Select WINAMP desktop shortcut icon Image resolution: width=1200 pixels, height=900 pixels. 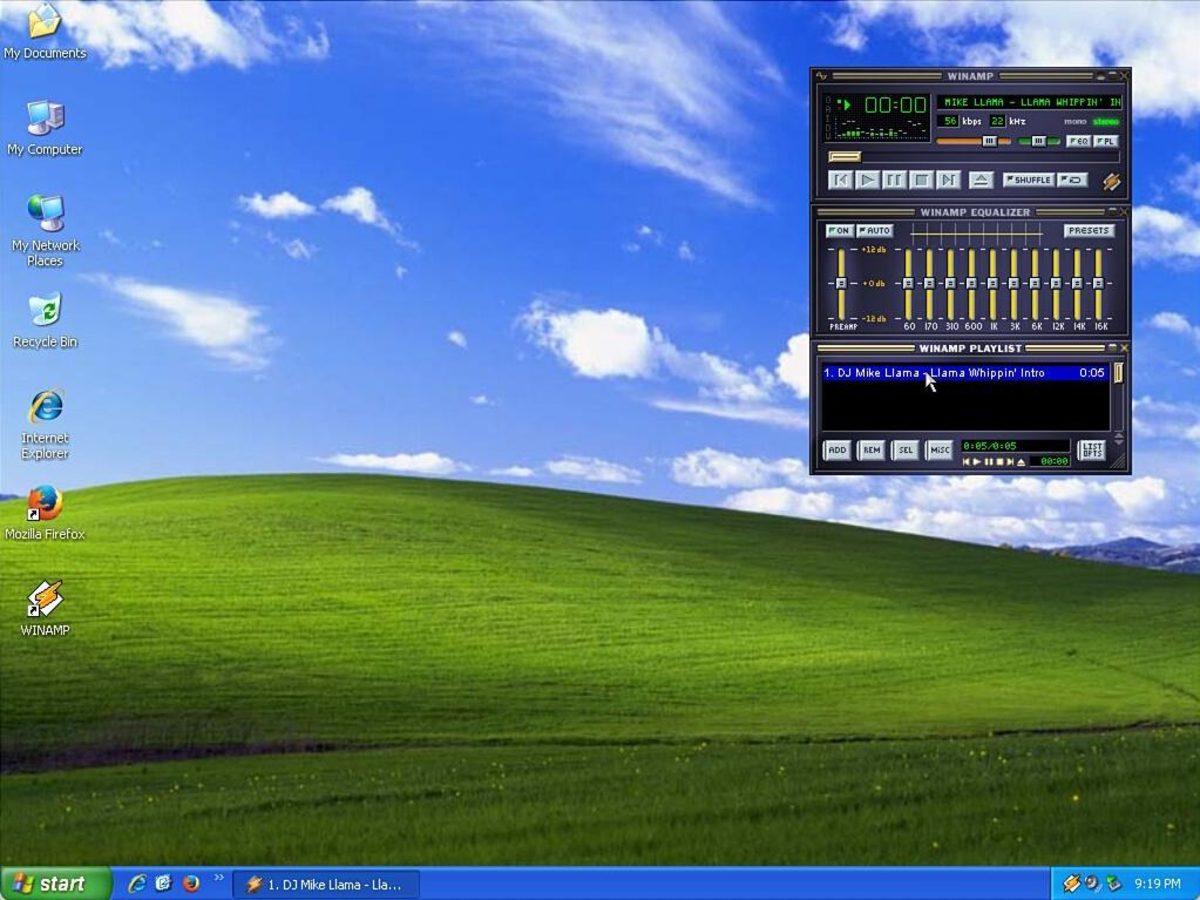point(45,608)
